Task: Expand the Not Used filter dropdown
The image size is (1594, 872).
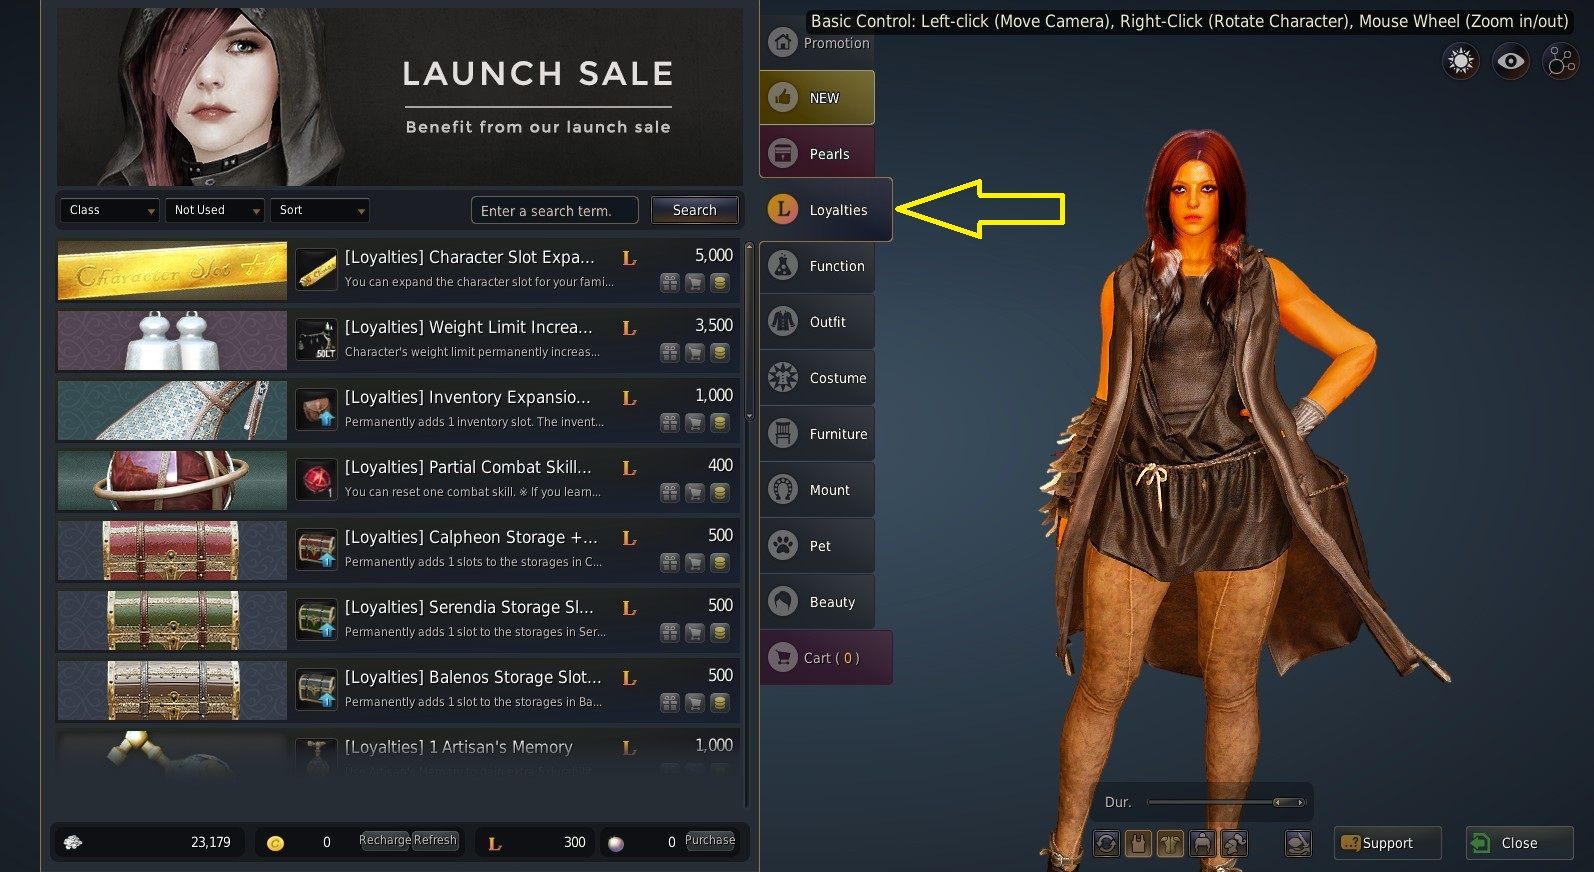Action: [214, 210]
